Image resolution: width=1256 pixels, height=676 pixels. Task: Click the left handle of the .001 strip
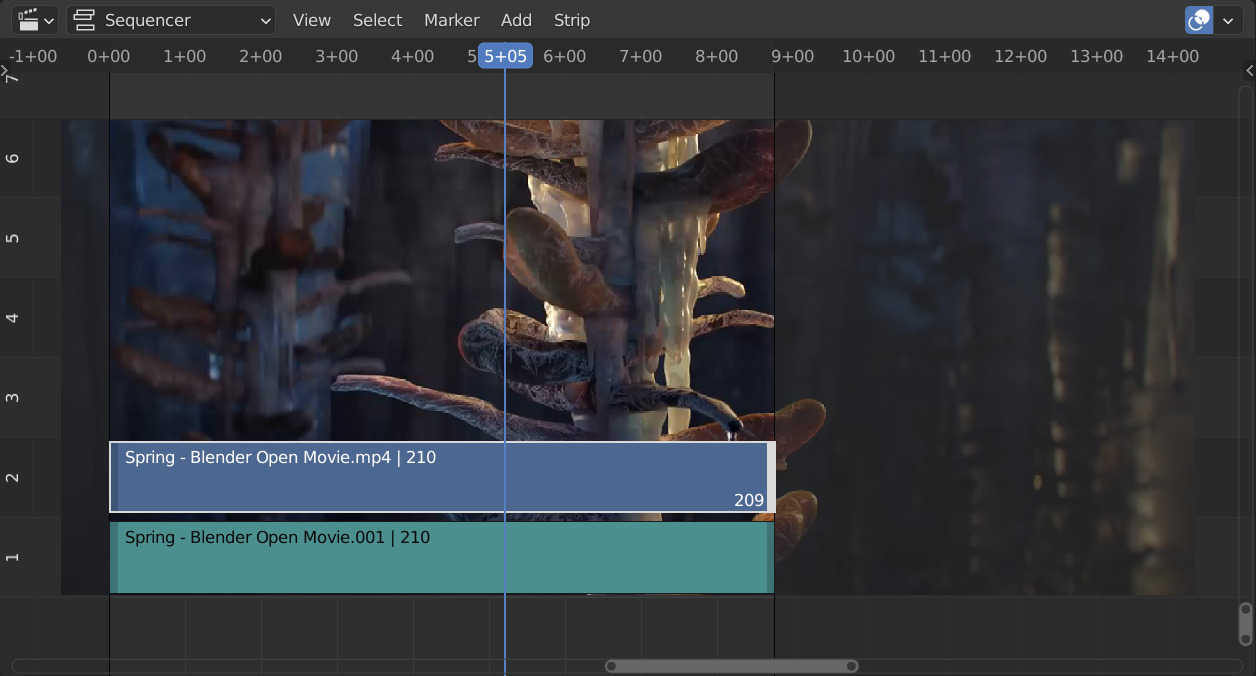[x=114, y=557]
